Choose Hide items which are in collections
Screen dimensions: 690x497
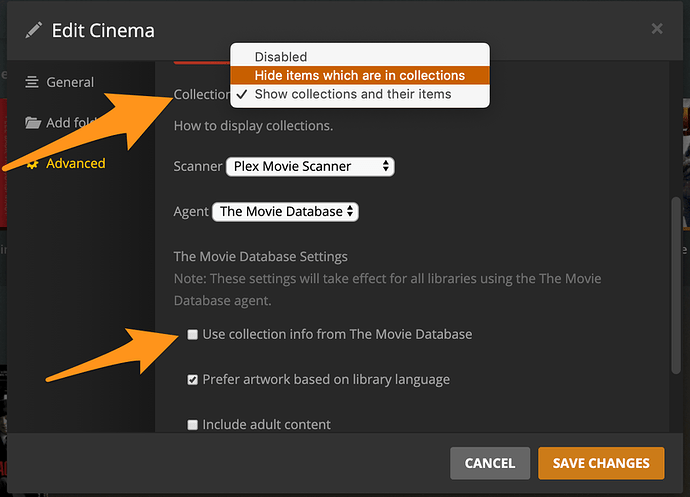click(x=359, y=75)
